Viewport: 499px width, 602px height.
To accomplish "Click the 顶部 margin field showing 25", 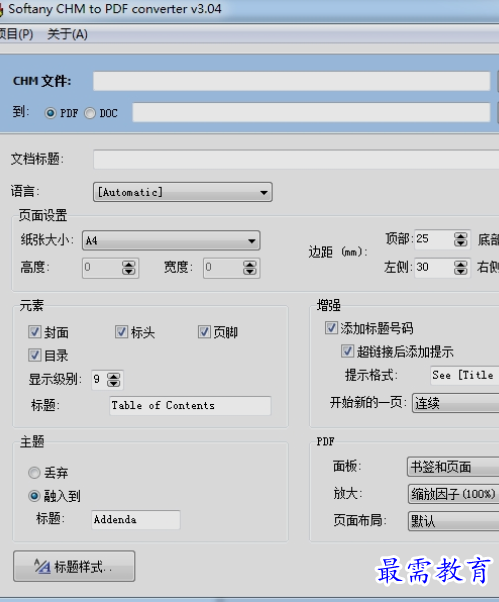I will coord(434,239).
